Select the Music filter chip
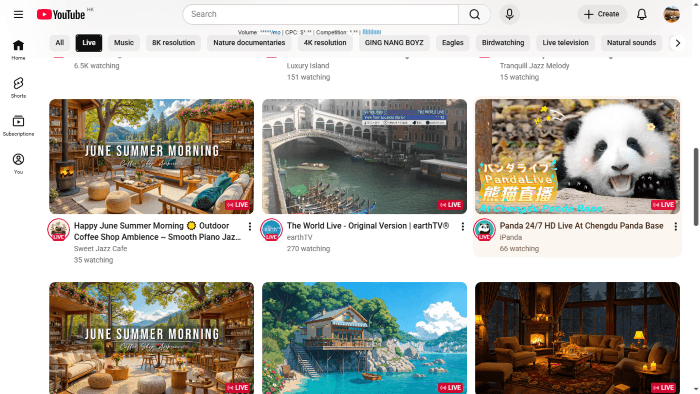Image resolution: width=700 pixels, height=394 pixels. coord(124,43)
